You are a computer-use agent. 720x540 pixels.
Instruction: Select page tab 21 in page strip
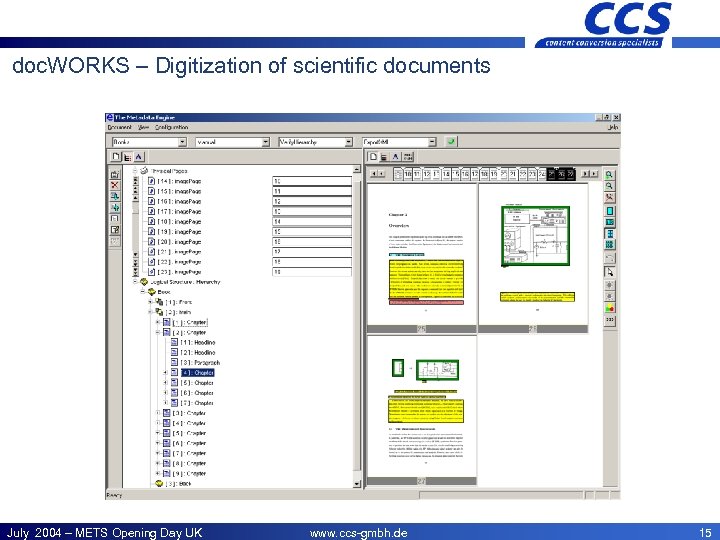pos(513,174)
